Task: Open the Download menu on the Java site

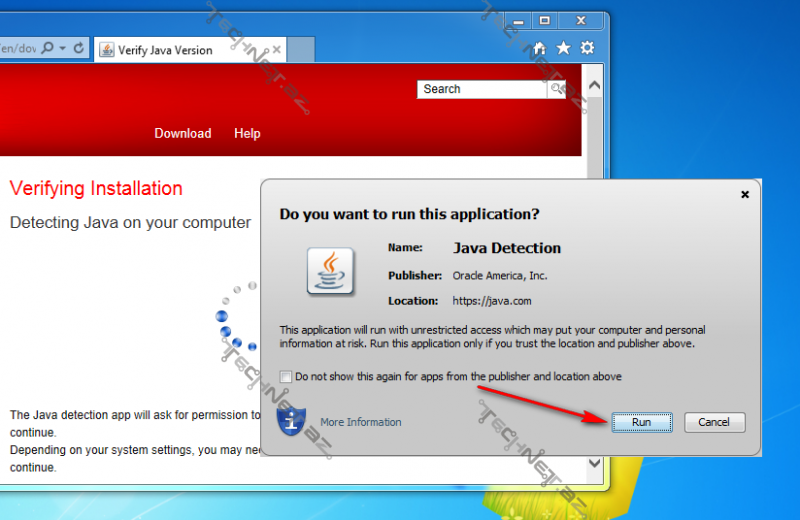Action: (183, 133)
